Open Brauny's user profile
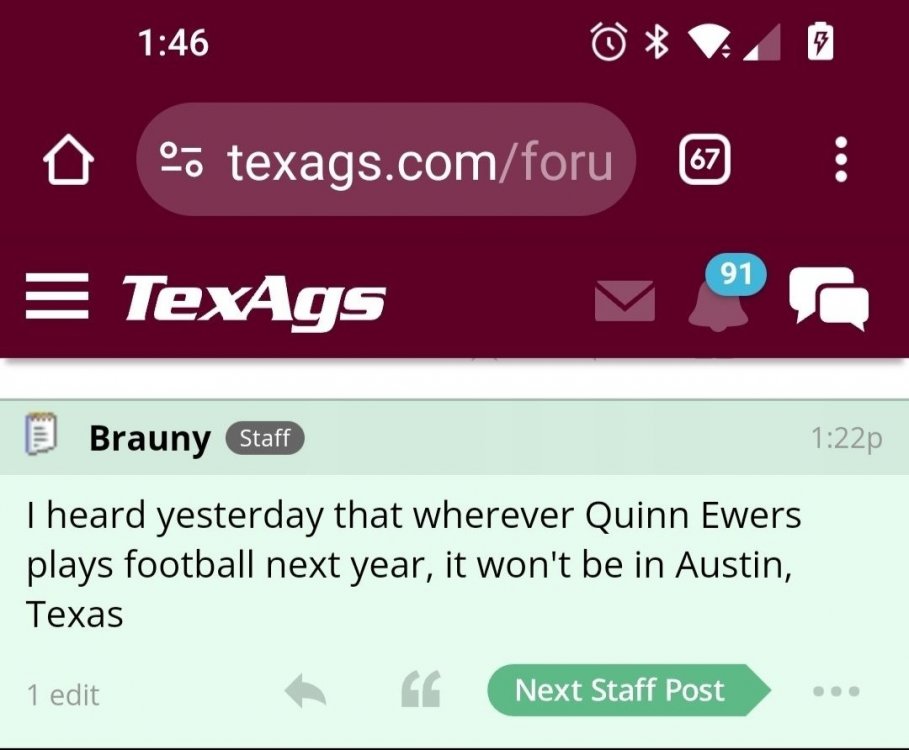 (x=150, y=438)
